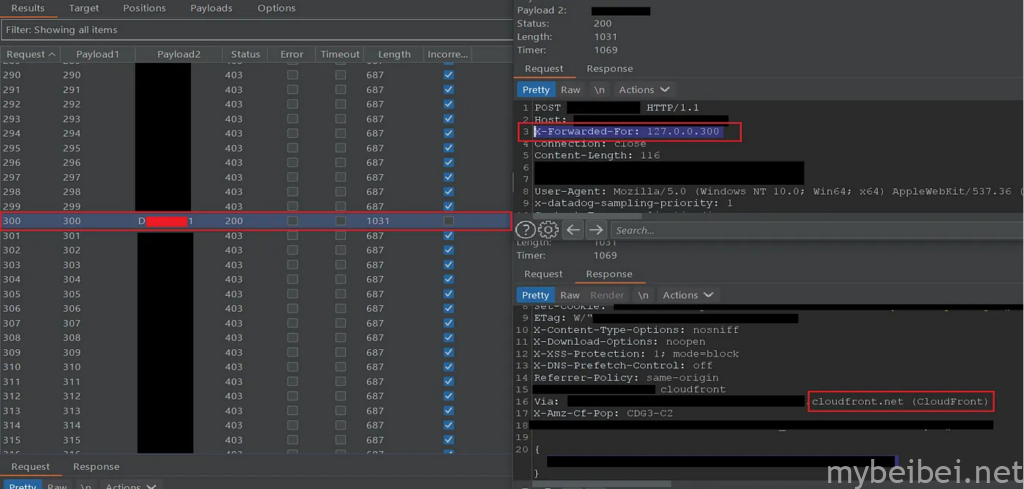Select Raw view in response viewer
The image size is (1024, 489).
click(x=570, y=295)
